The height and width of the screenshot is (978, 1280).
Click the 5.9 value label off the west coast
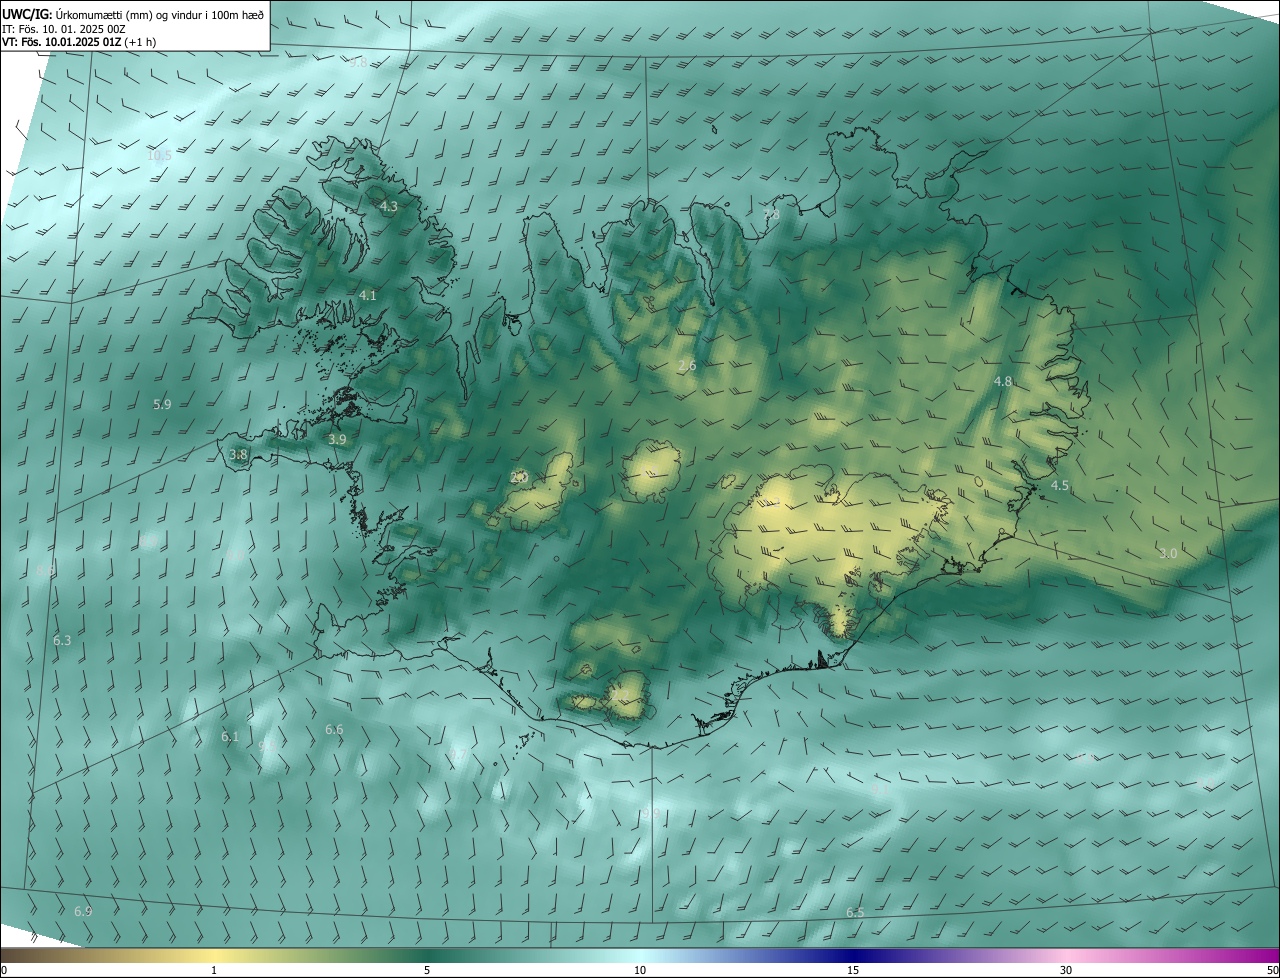[162, 404]
